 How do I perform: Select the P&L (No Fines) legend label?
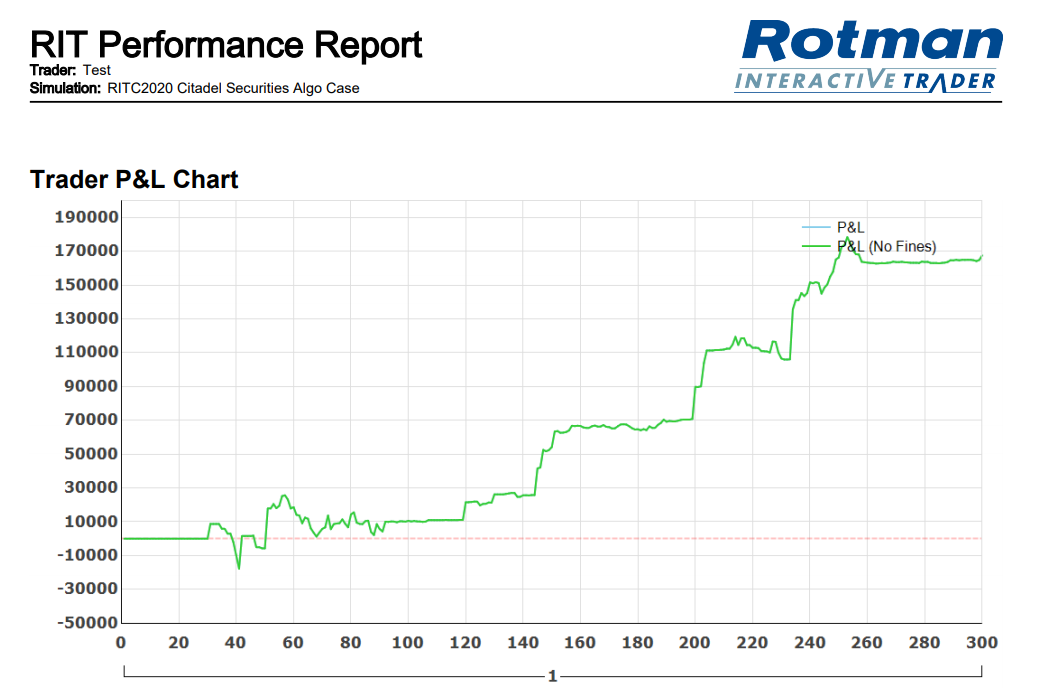[x=886, y=246]
